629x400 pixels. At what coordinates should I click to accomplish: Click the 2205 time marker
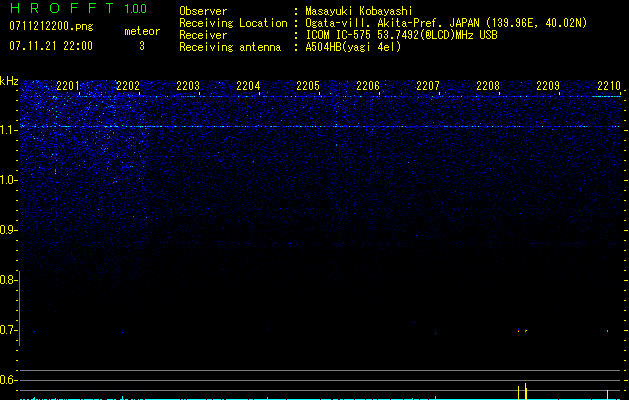(308, 85)
